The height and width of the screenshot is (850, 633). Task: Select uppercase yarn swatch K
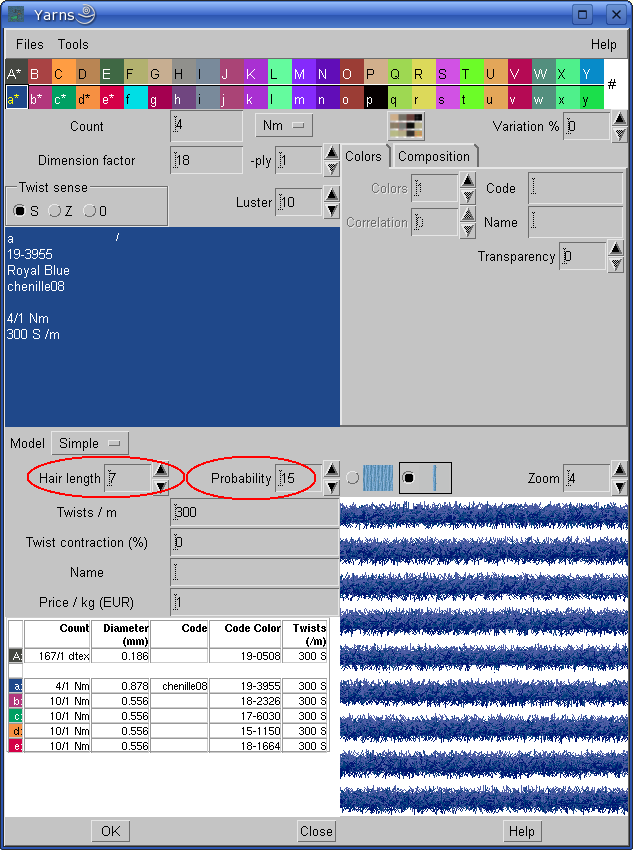[x=250, y=74]
